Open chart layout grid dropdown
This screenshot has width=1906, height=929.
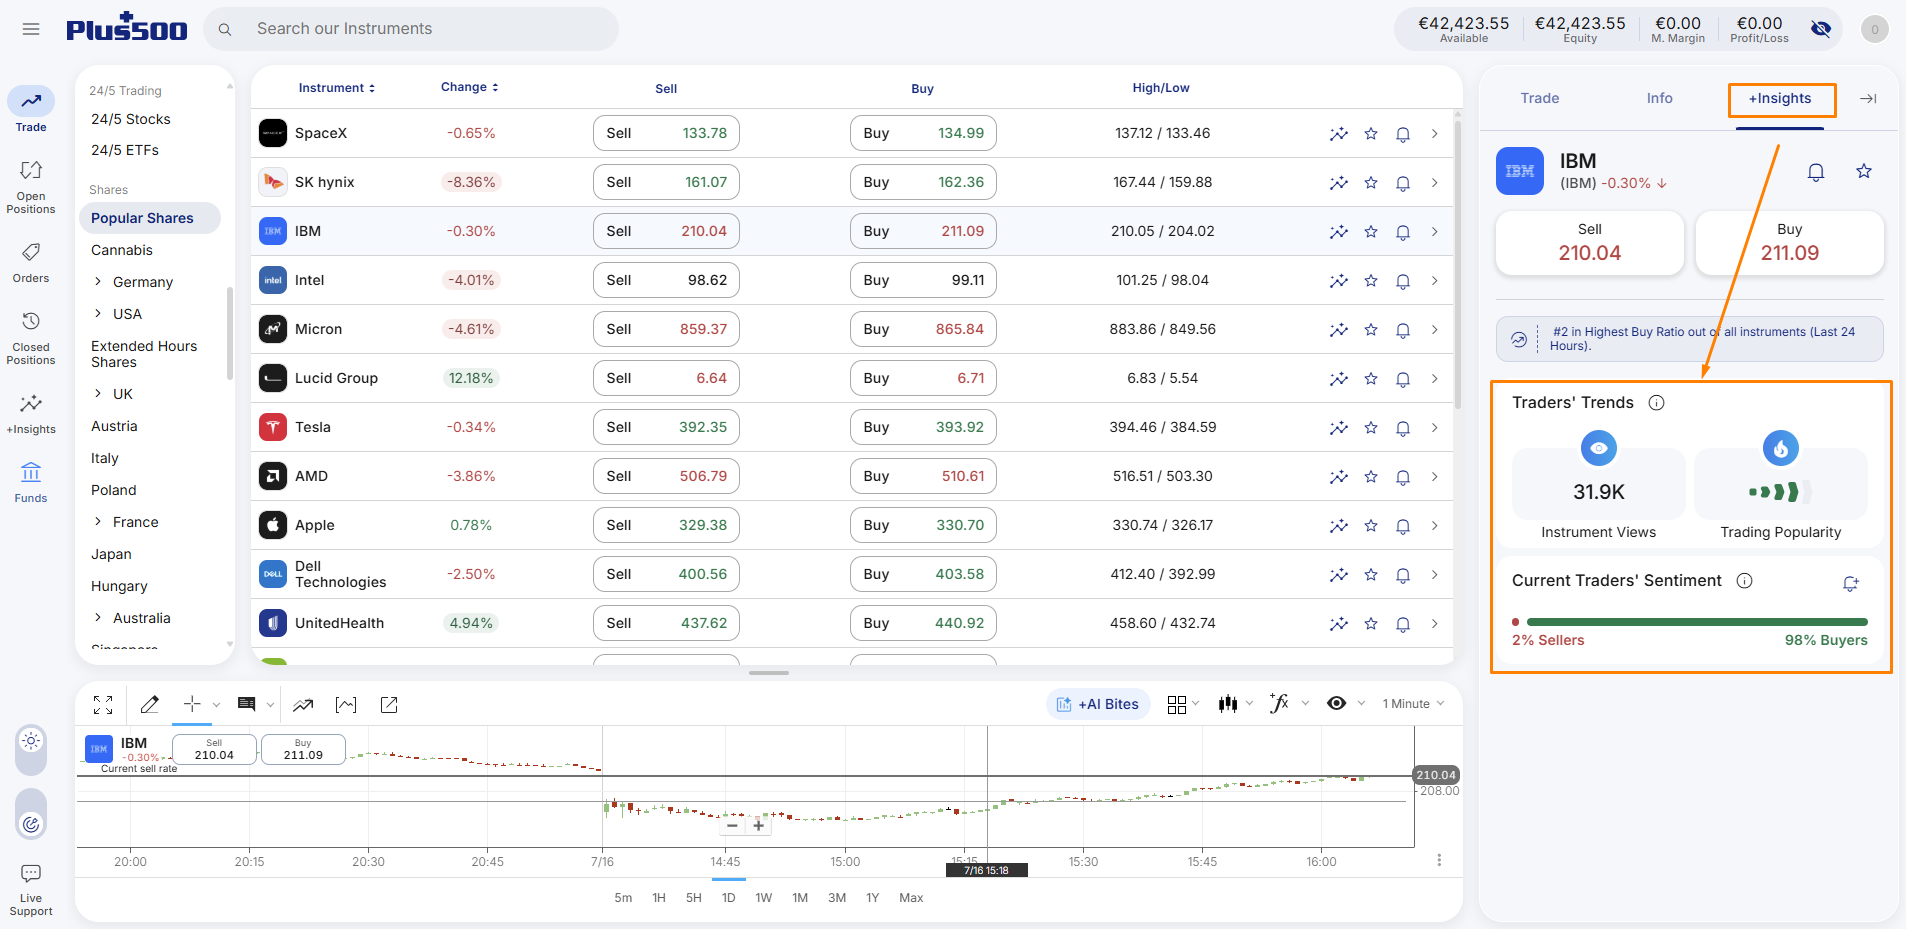tap(1183, 705)
